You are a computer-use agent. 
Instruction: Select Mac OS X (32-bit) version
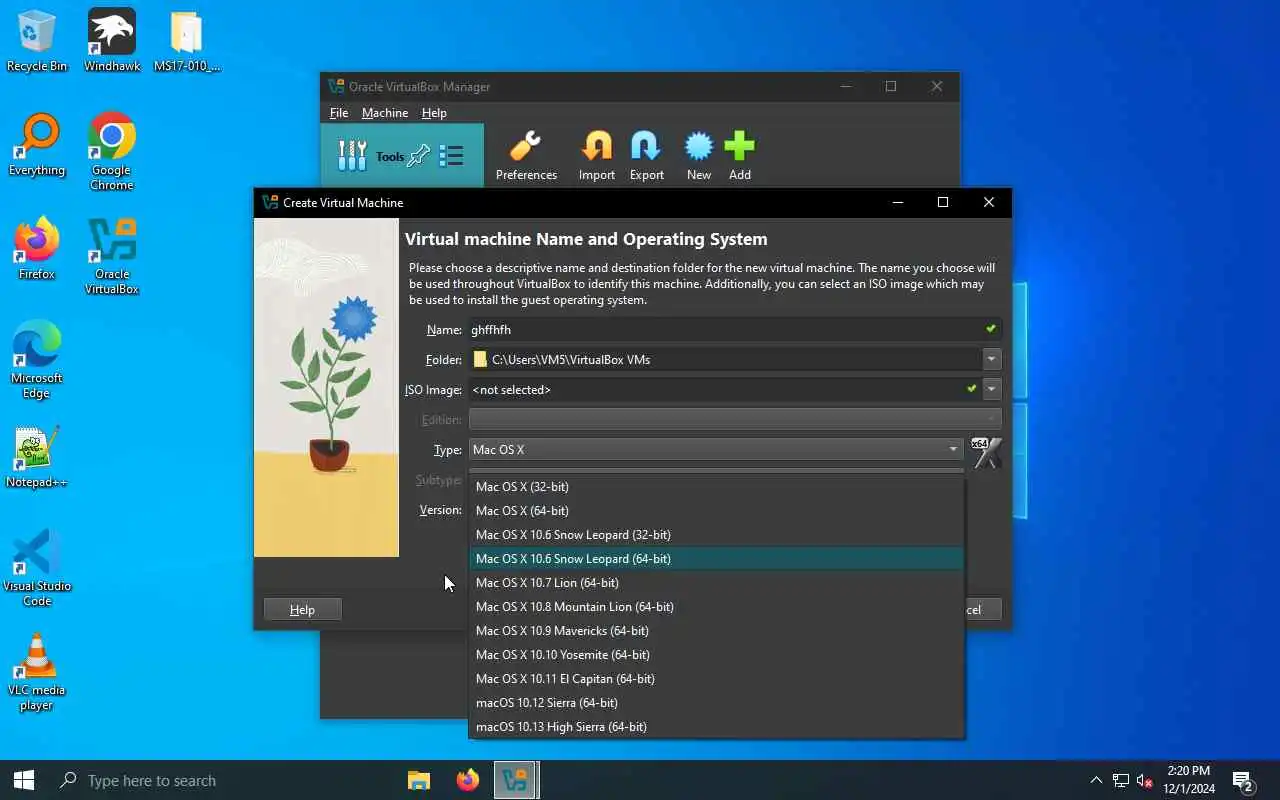(716, 486)
